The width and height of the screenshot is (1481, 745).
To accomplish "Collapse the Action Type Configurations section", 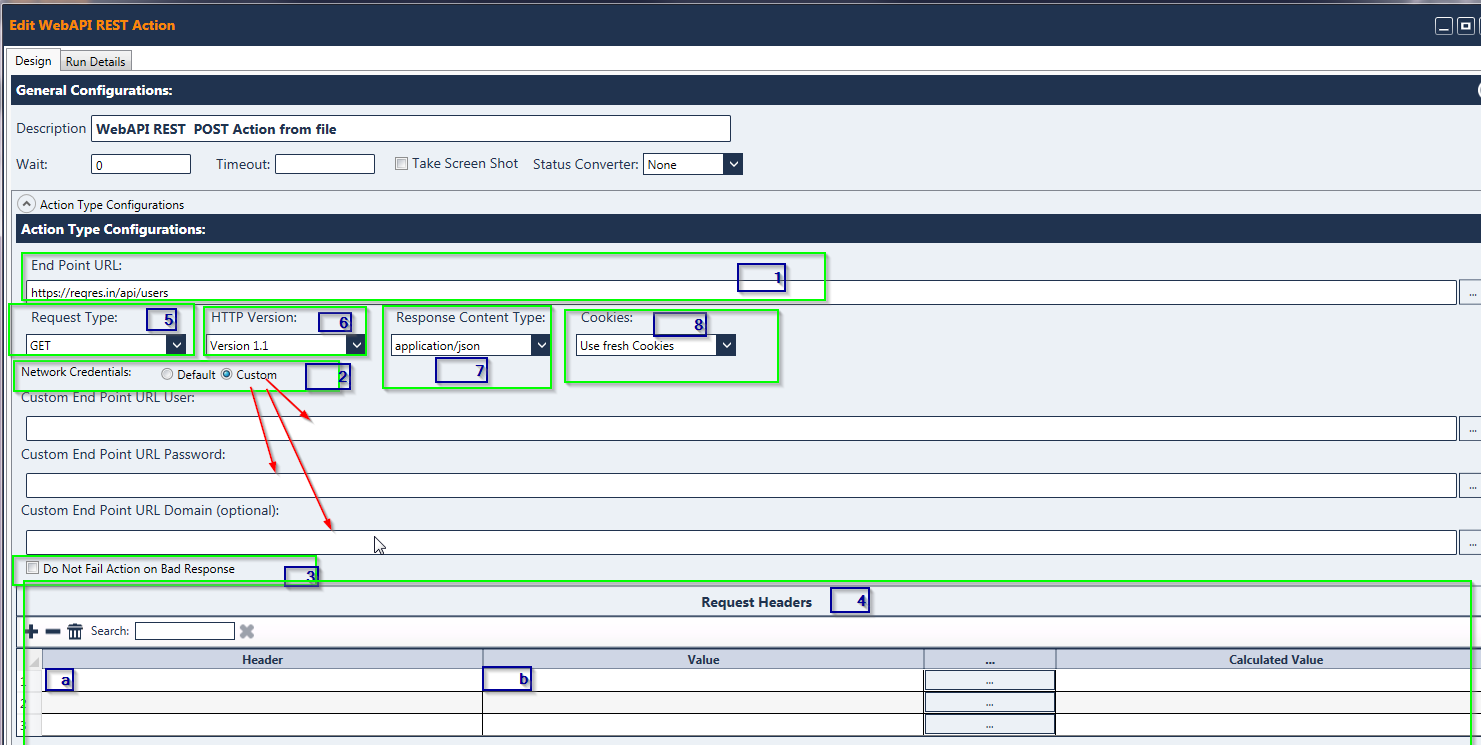I will (x=27, y=204).
